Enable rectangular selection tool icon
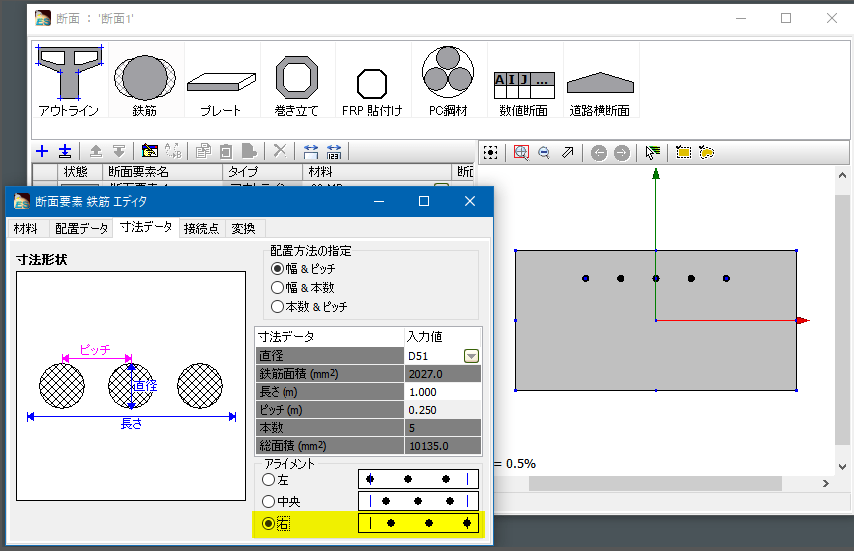This screenshot has width=854, height=551. [x=684, y=152]
